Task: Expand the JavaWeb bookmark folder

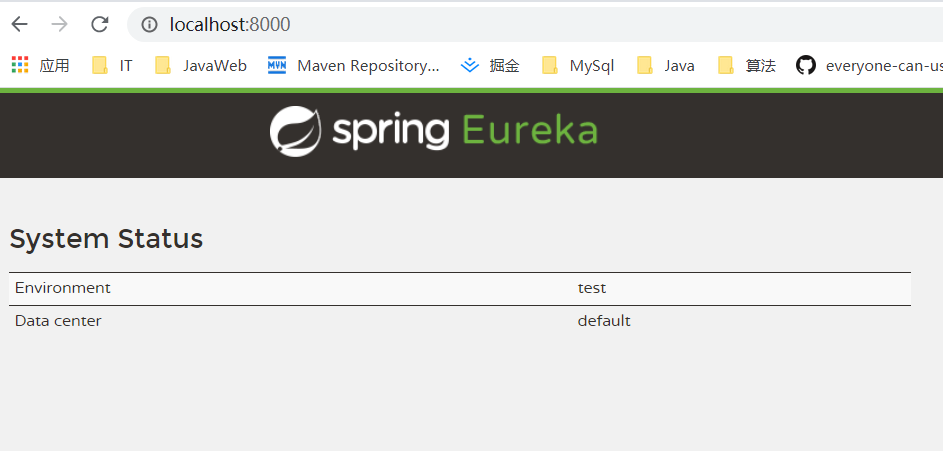Action: click(201, 66)
